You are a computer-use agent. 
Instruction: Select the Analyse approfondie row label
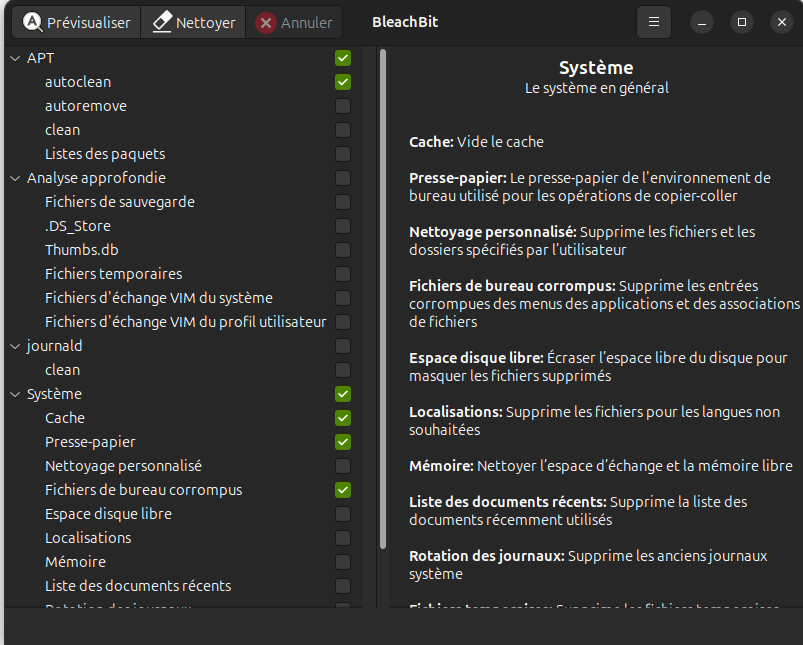point(96,178)
